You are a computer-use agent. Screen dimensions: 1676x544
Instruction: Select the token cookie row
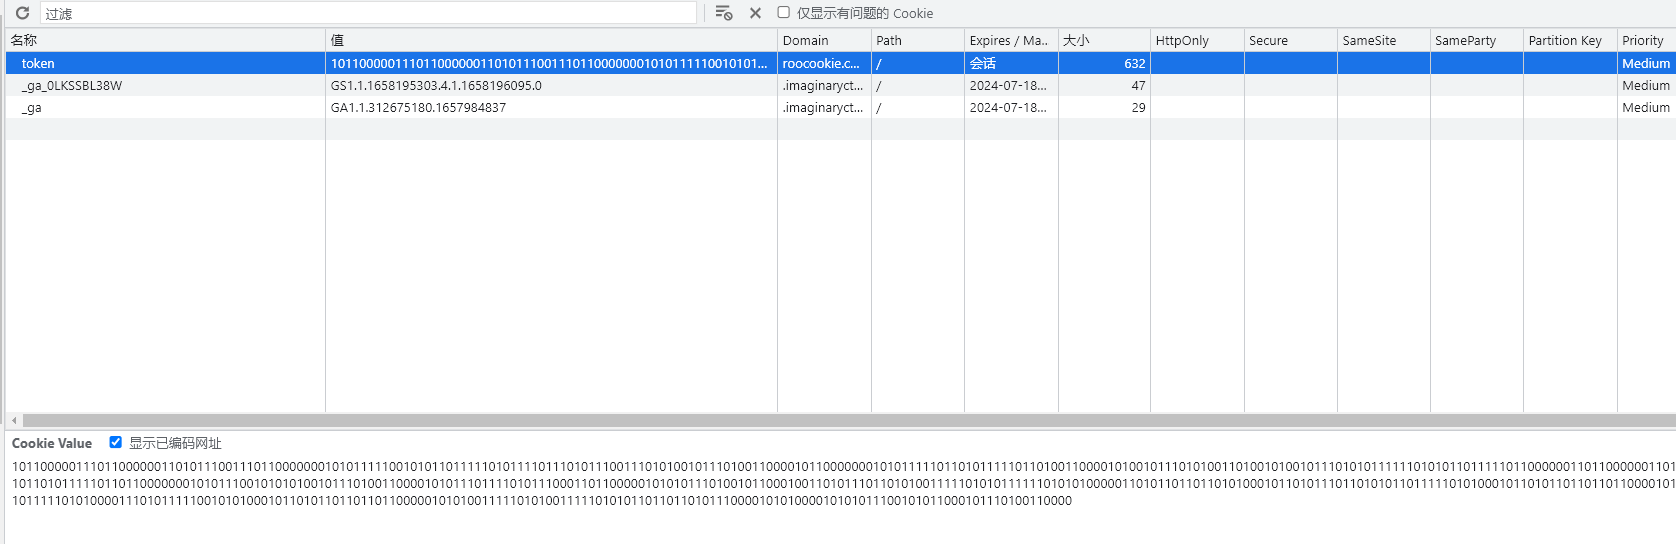tap(840, 63)
